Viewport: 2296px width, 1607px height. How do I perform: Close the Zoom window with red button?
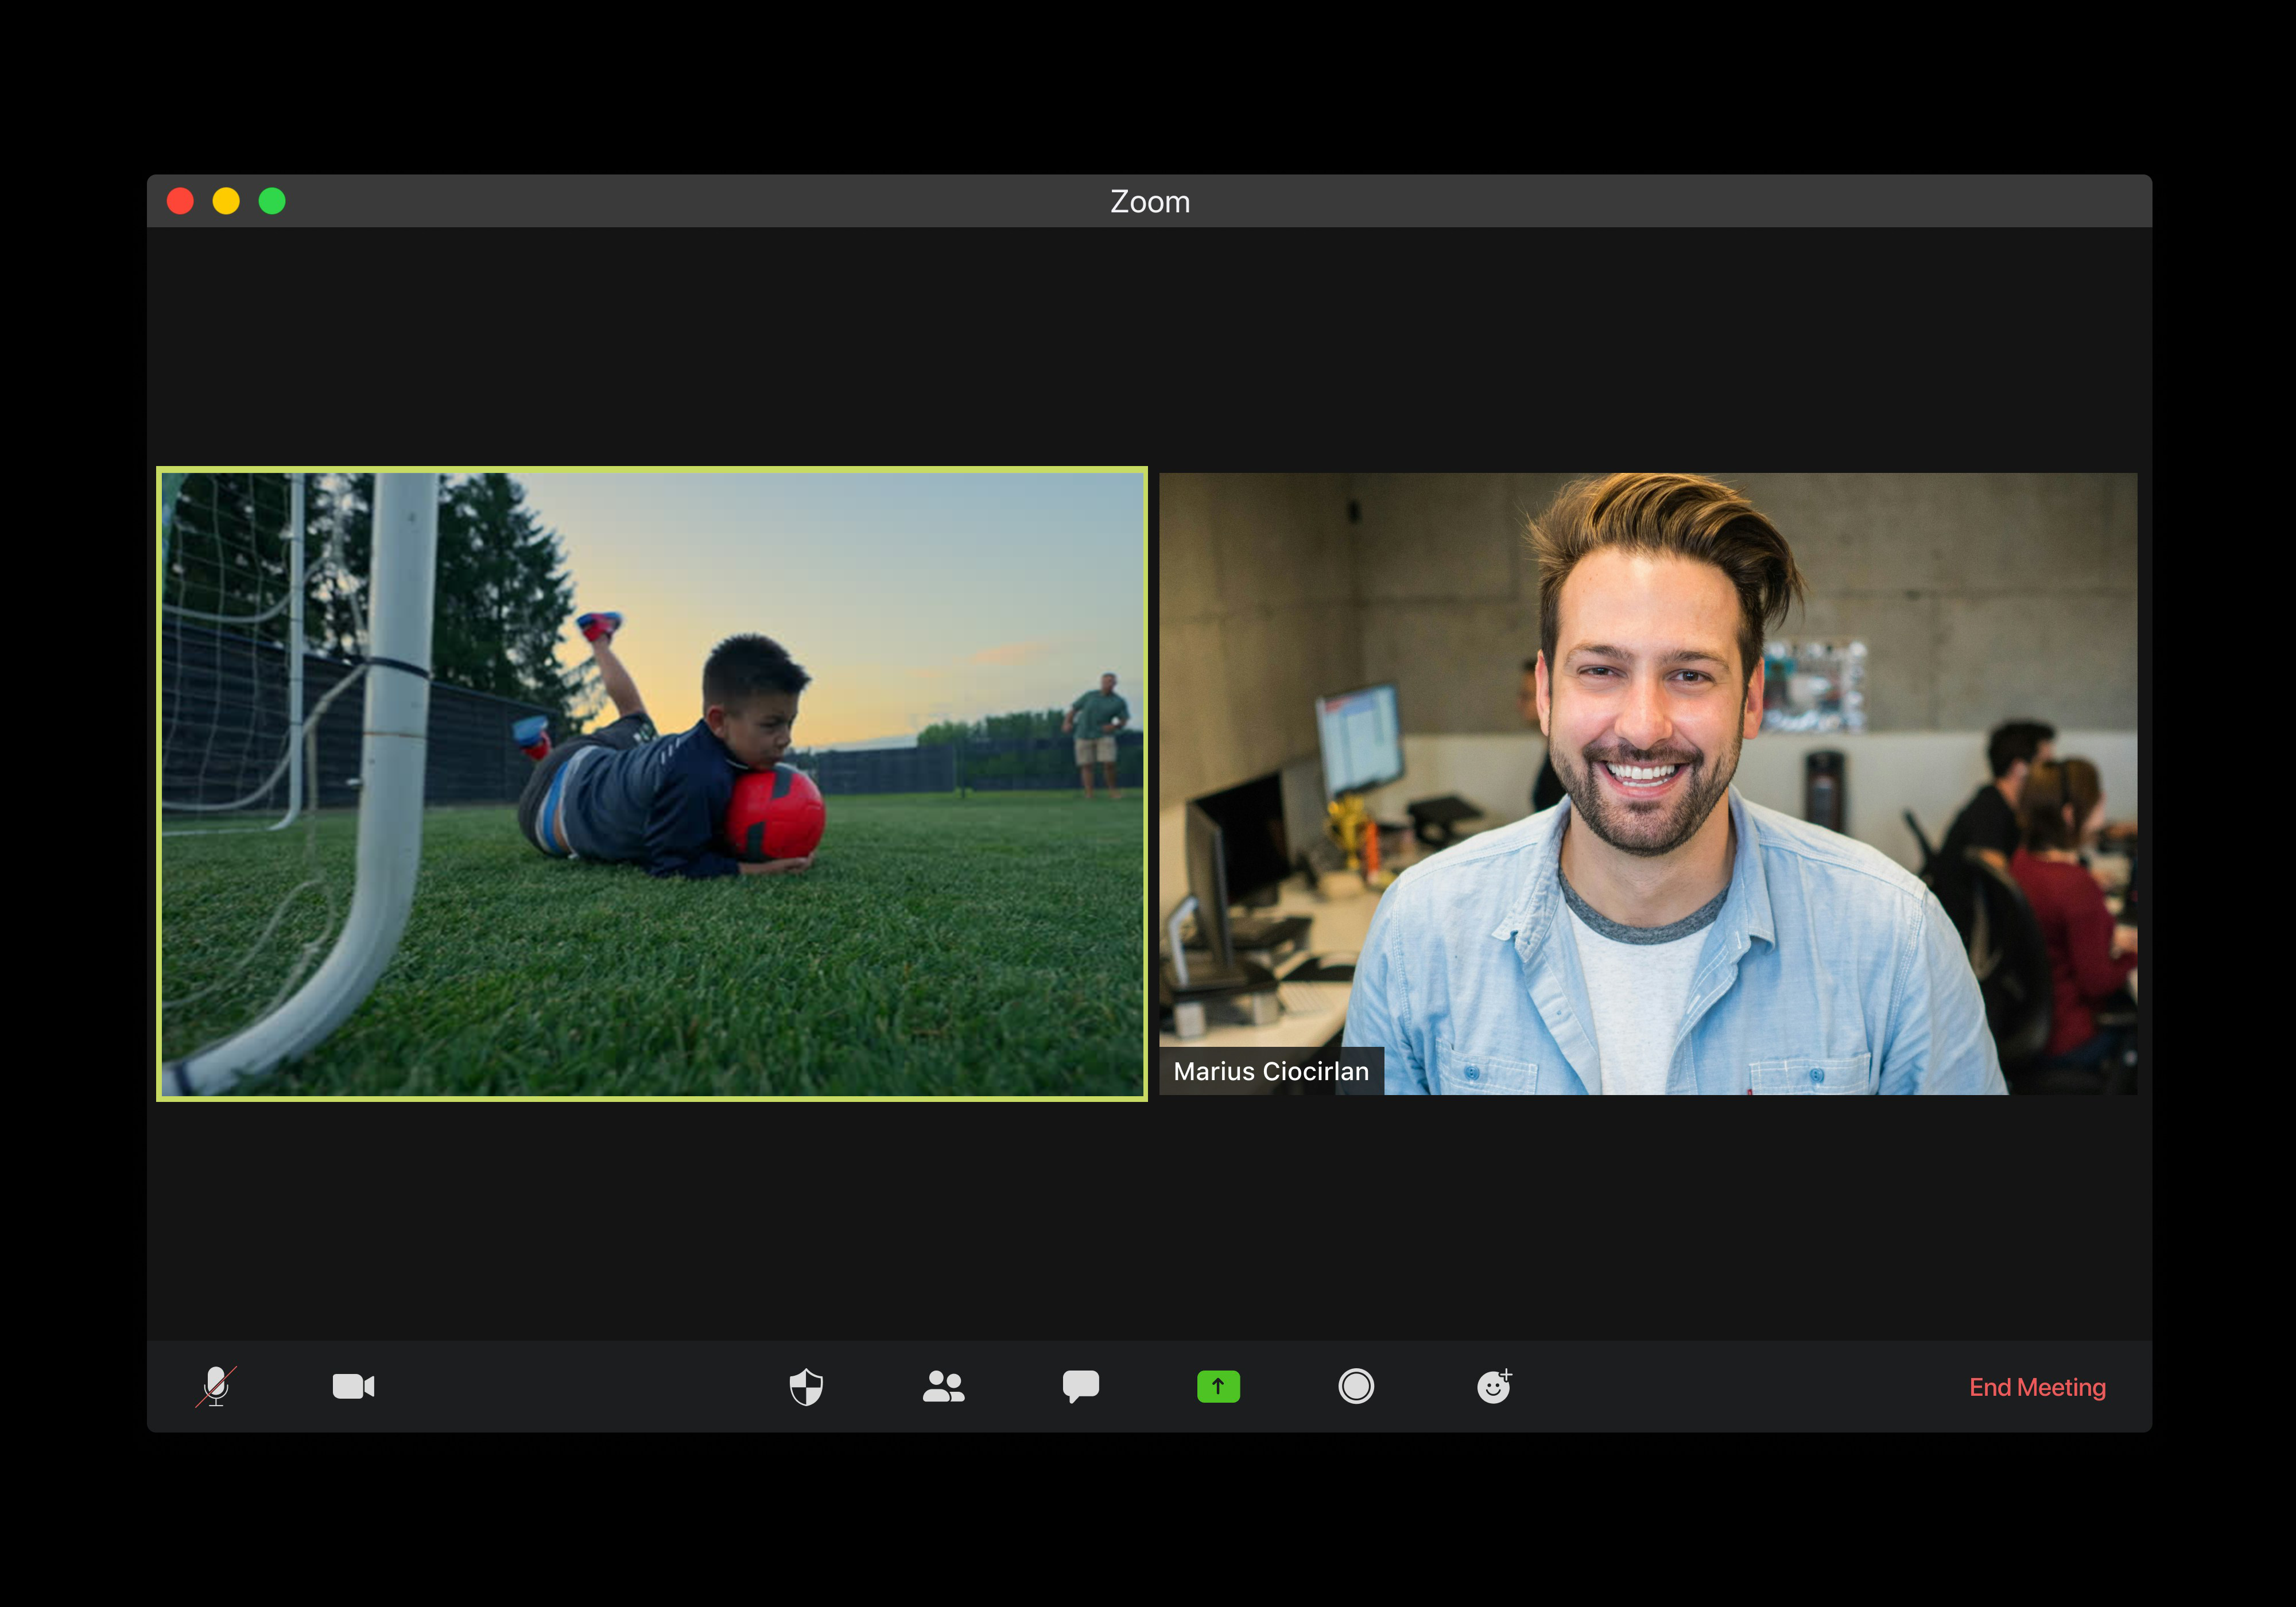pos(180,201)
